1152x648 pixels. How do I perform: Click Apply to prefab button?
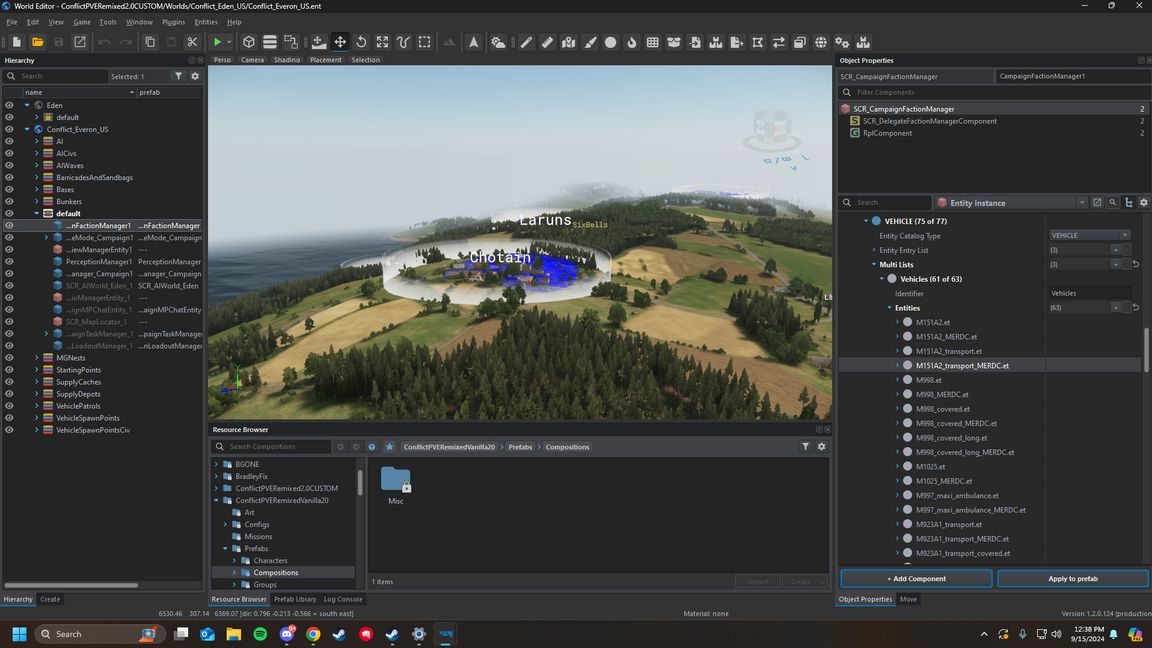[1072, 578]
